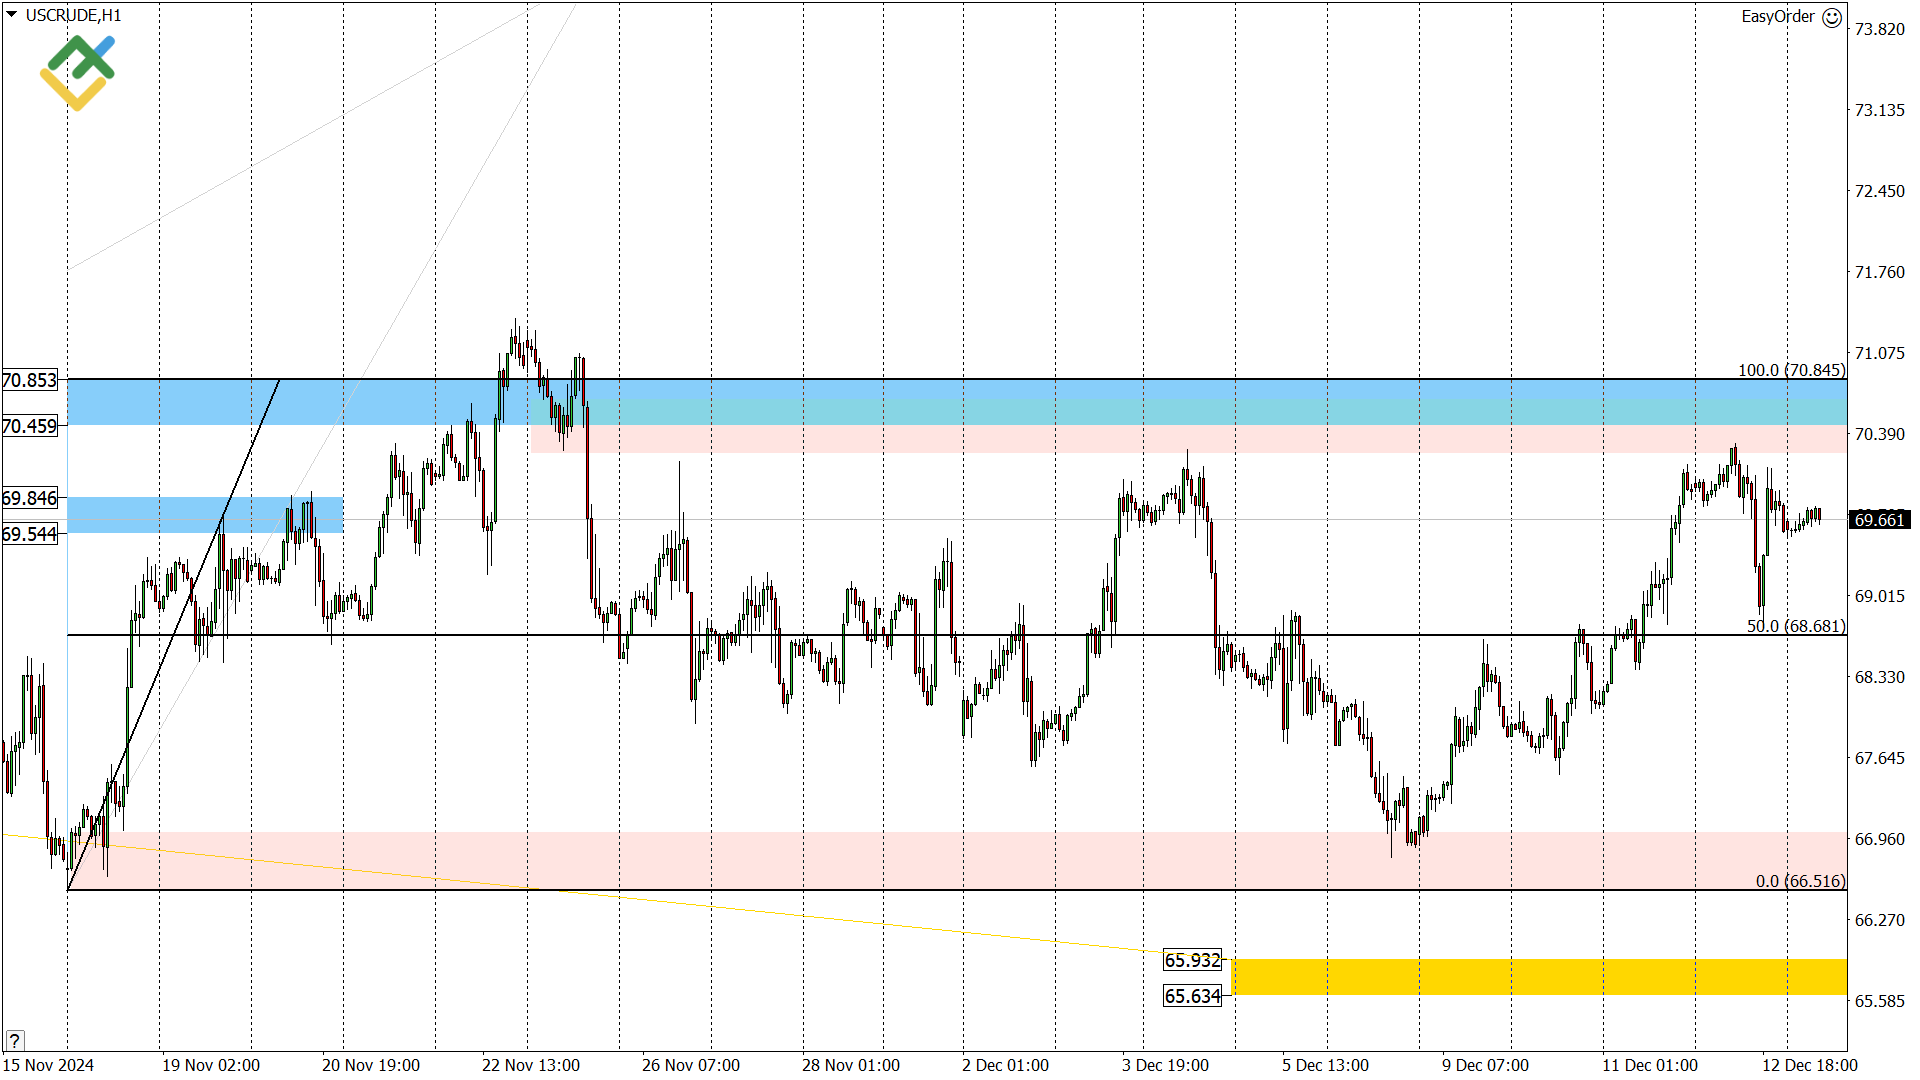Select the 65.634 target level label
1920x1080 pixels.
(1192, 996)
